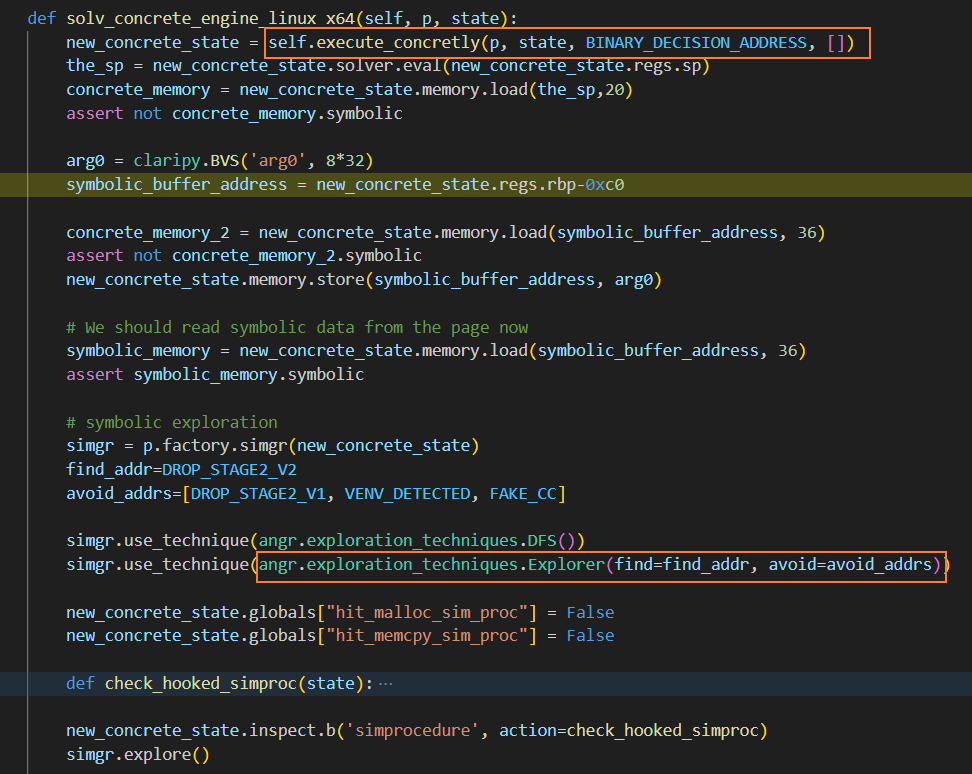Click the action=check_hooked_simproc argument

(x=629, y=731)
